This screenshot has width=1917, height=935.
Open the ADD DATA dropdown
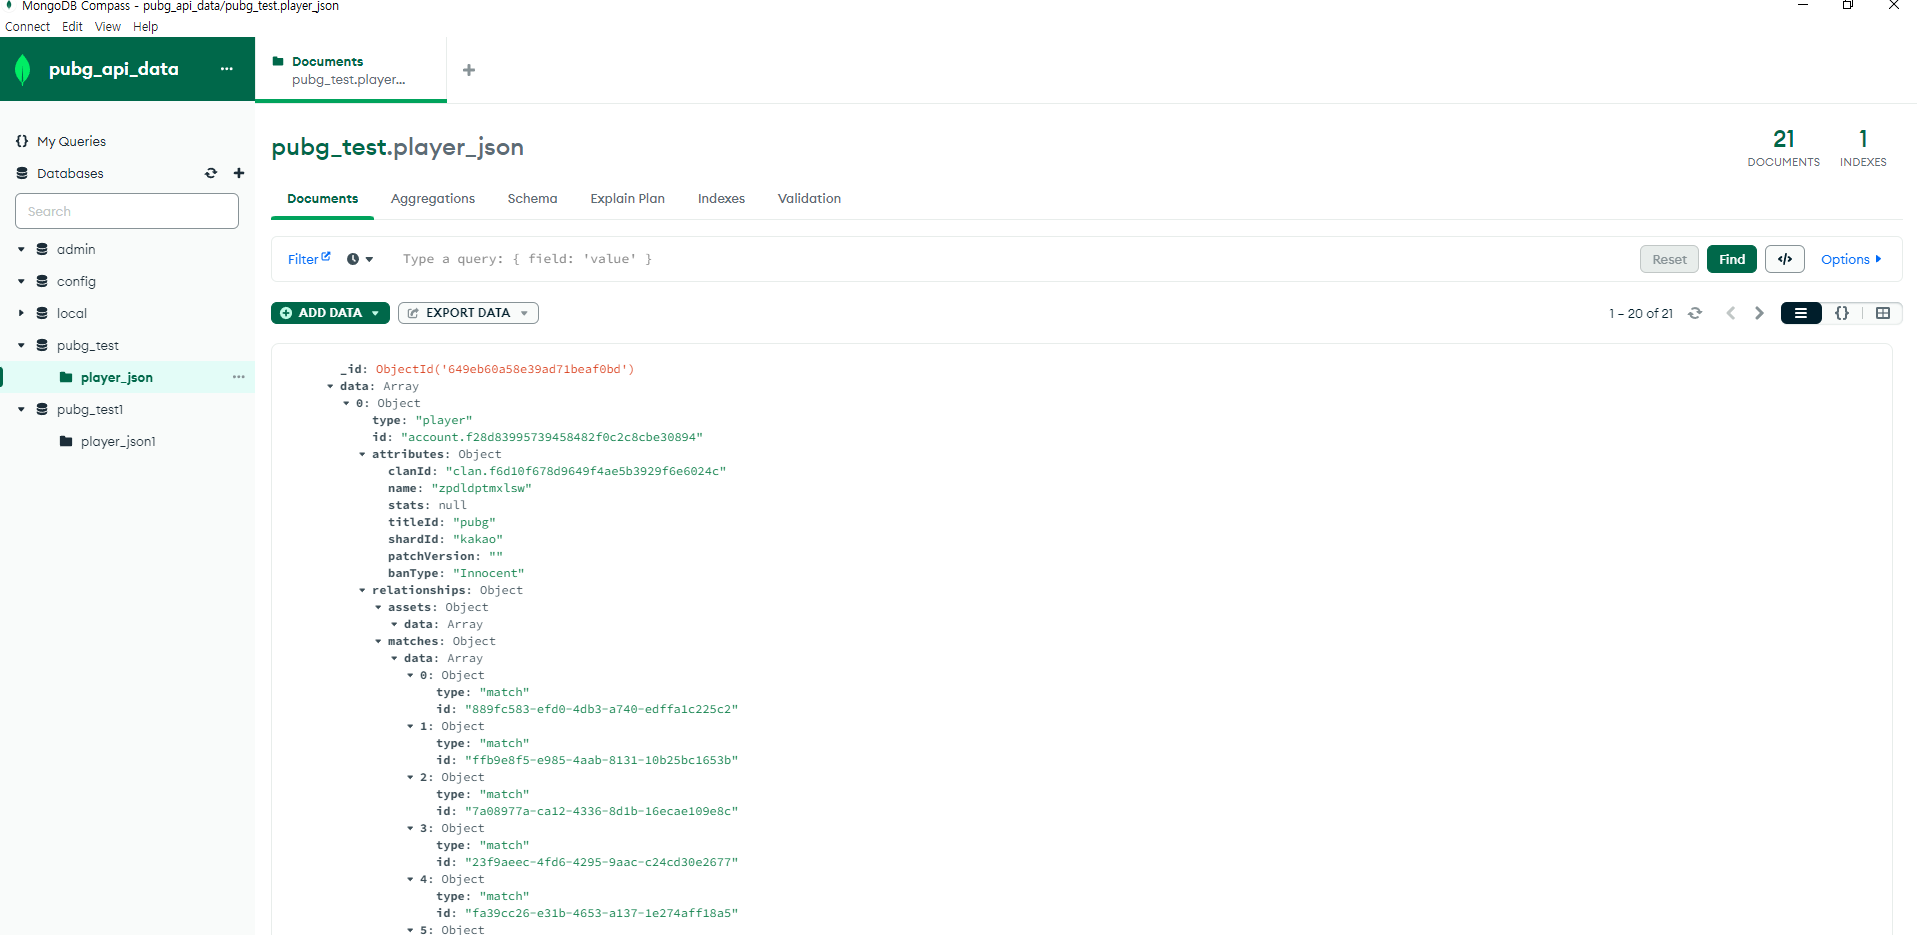pyautogui.click(x=330, y=313)
